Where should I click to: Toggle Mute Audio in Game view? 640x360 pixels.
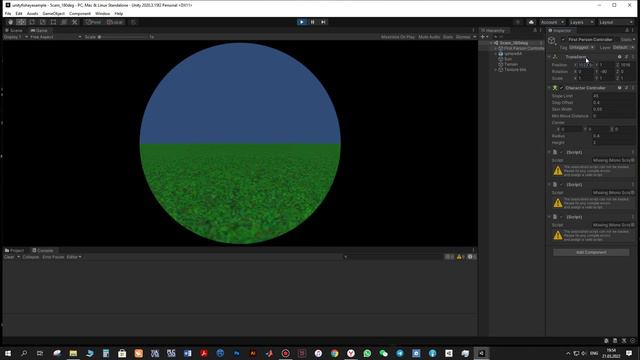click(429, 37)
